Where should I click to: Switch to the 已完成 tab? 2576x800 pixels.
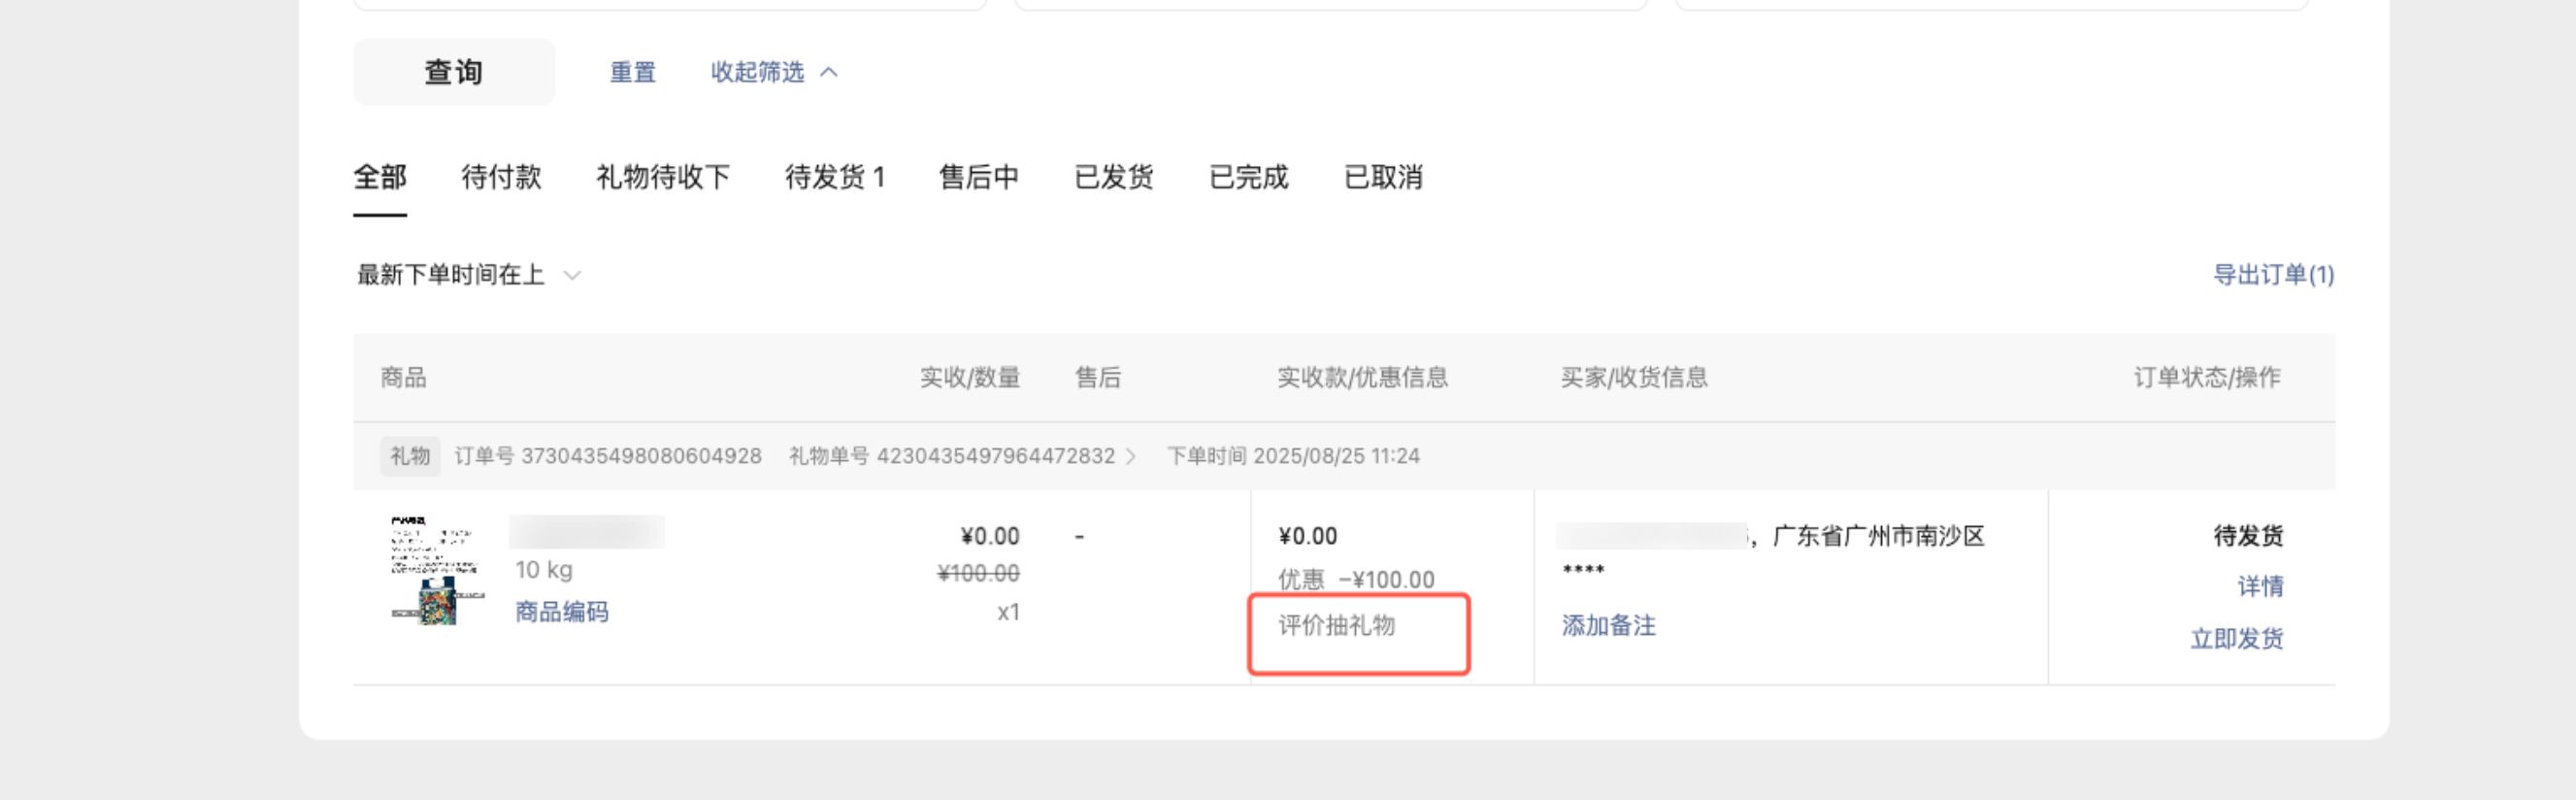[1248, 177]
